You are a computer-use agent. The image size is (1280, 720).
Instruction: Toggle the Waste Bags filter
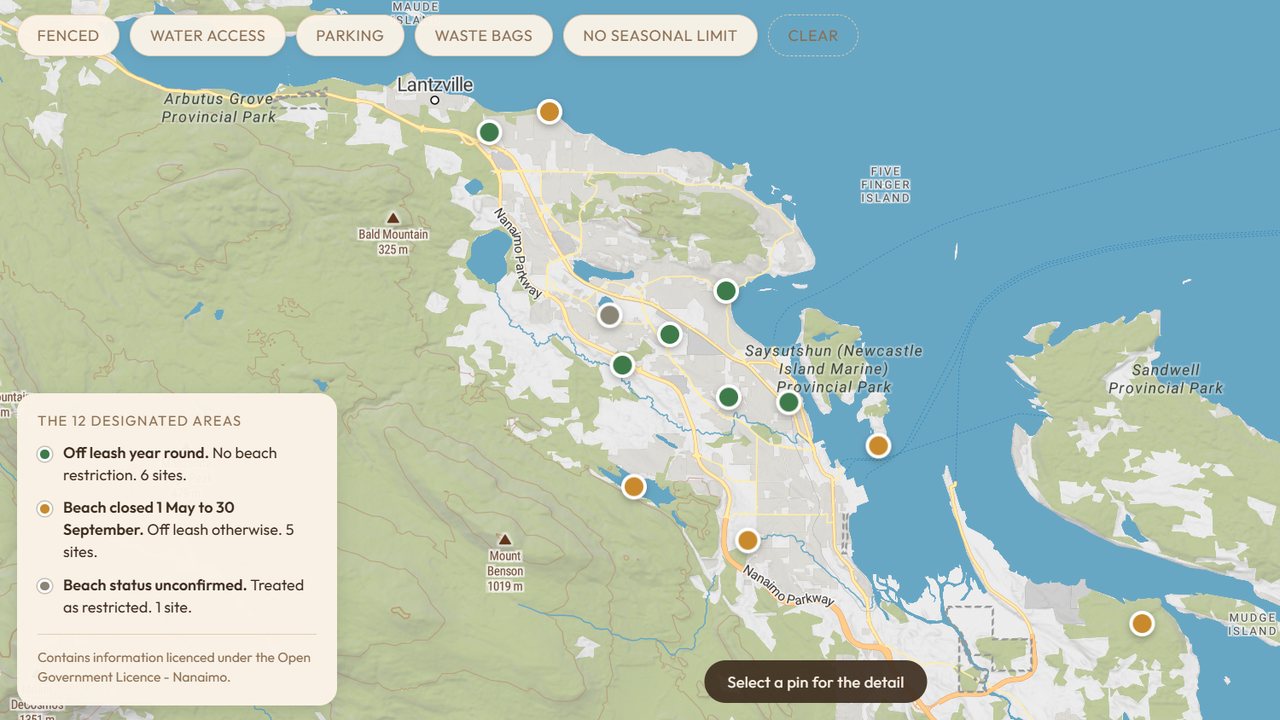[484, 36]
